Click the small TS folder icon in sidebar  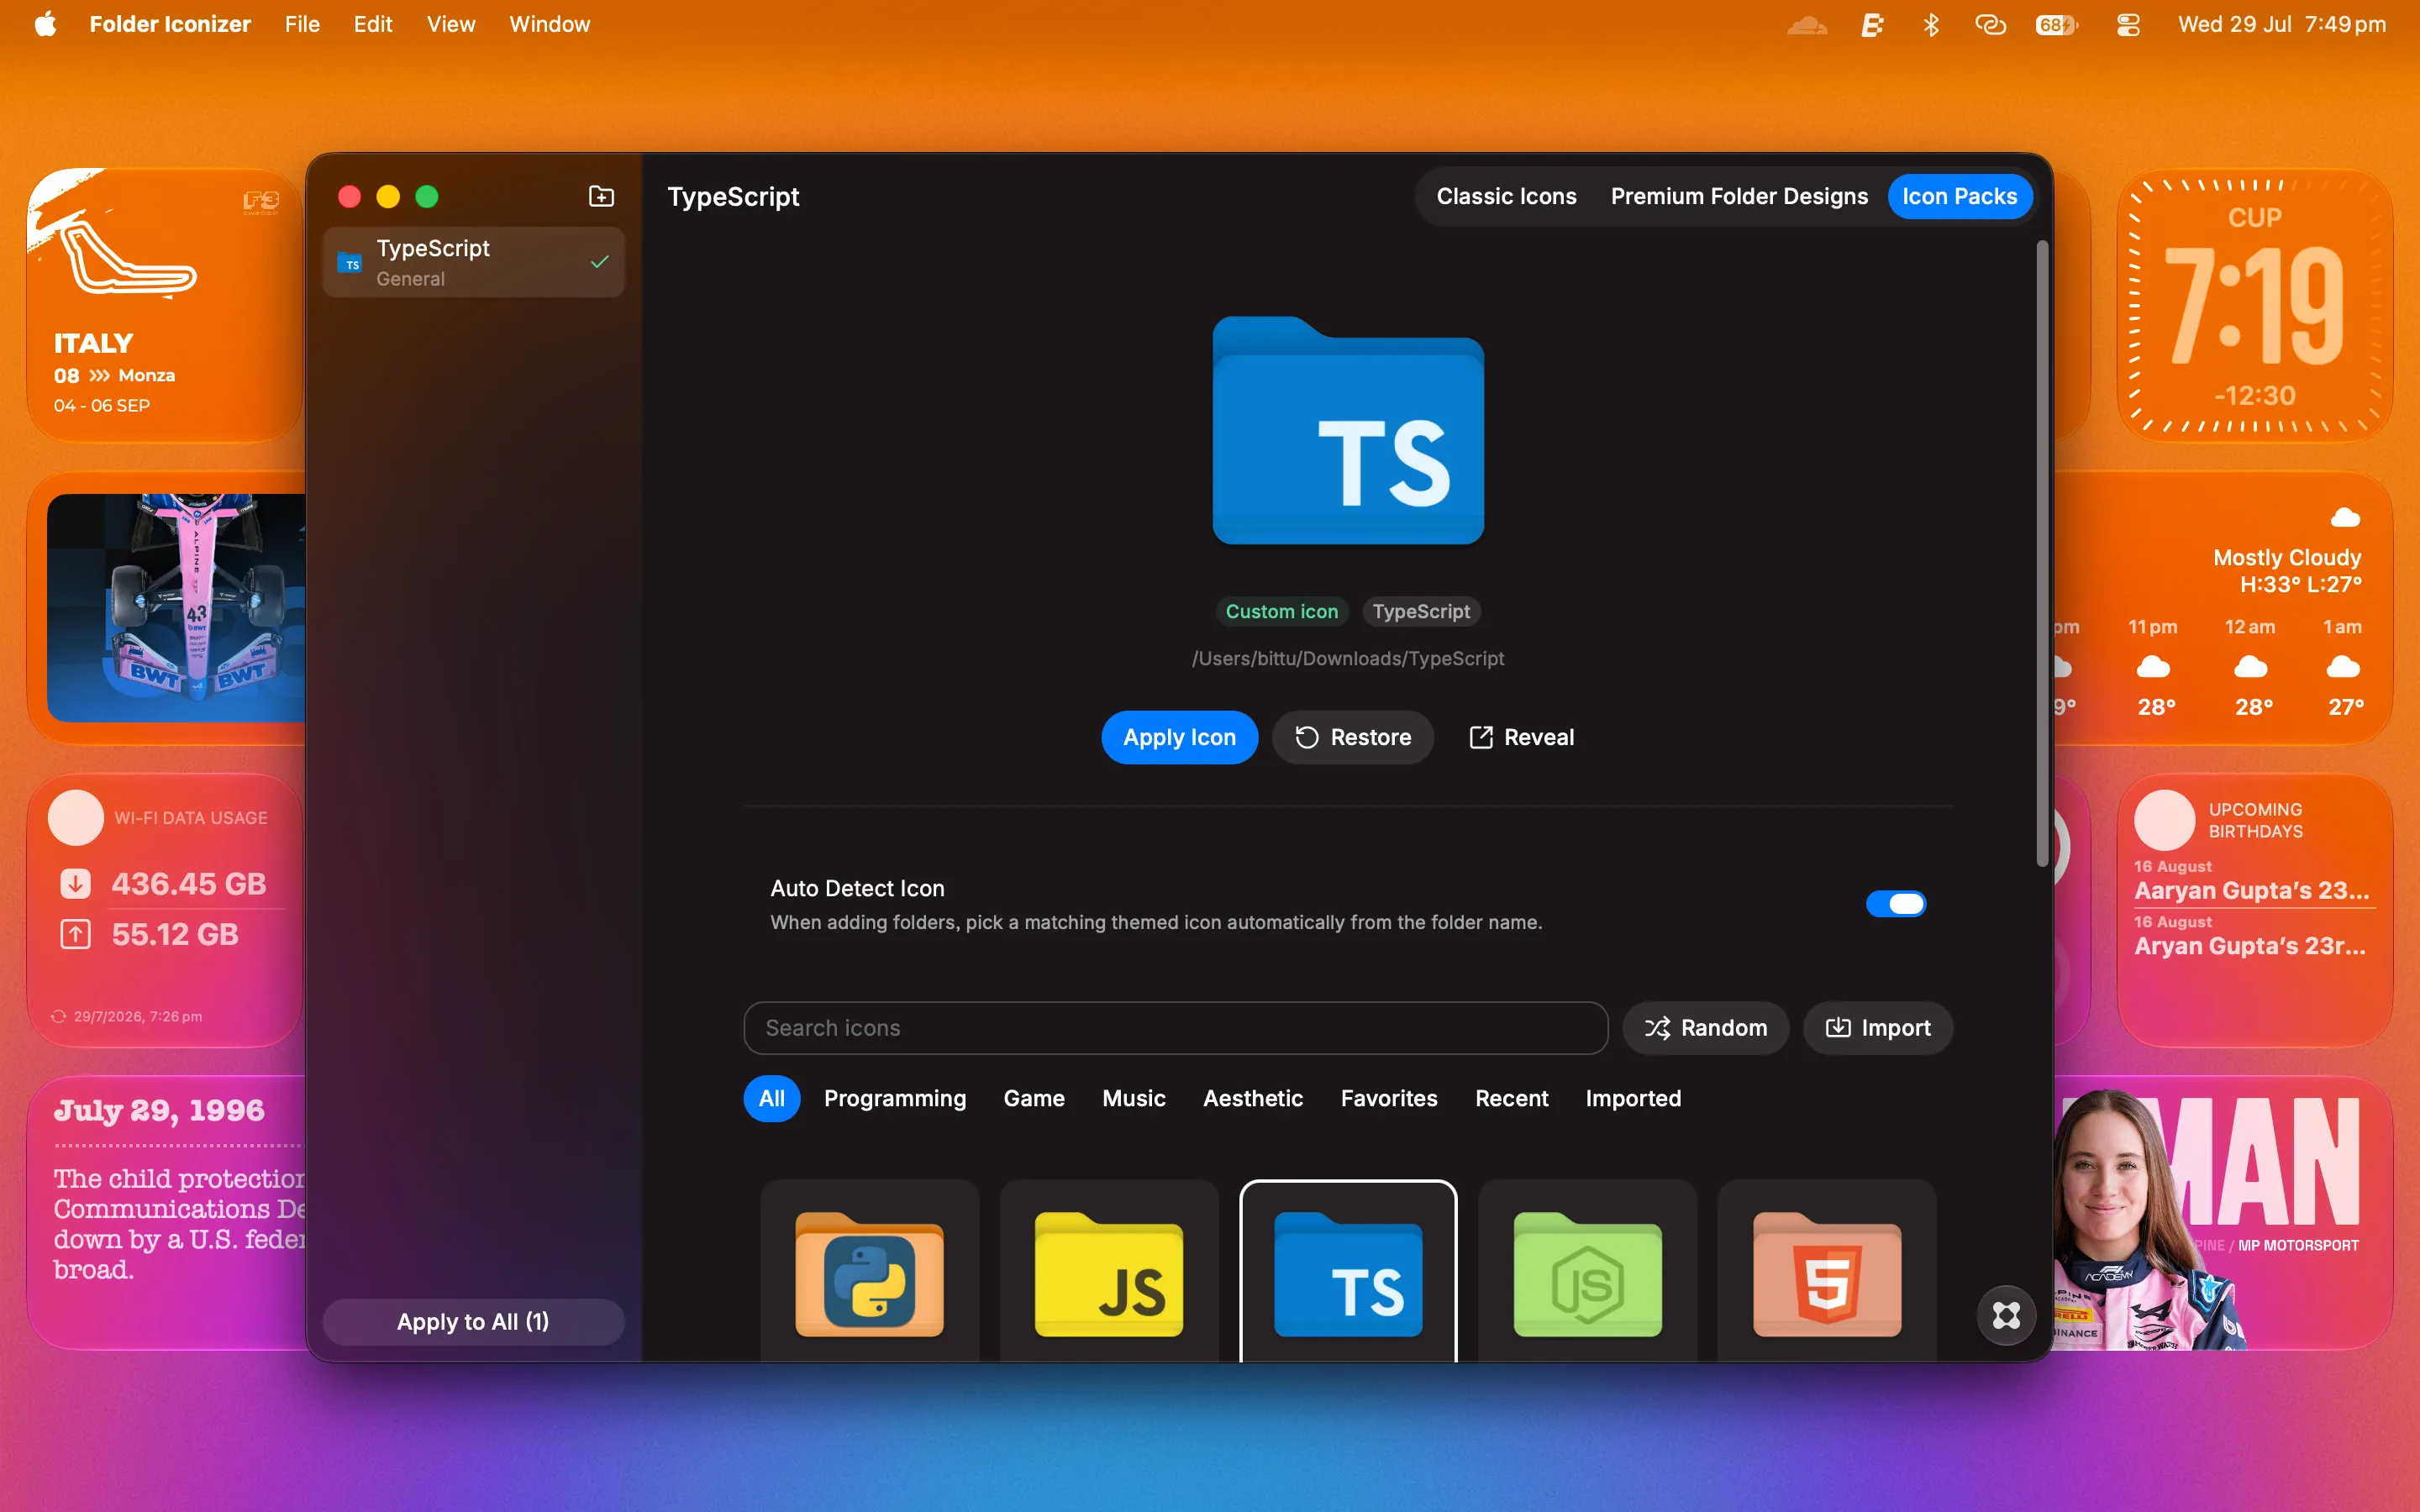coord(350,263)
